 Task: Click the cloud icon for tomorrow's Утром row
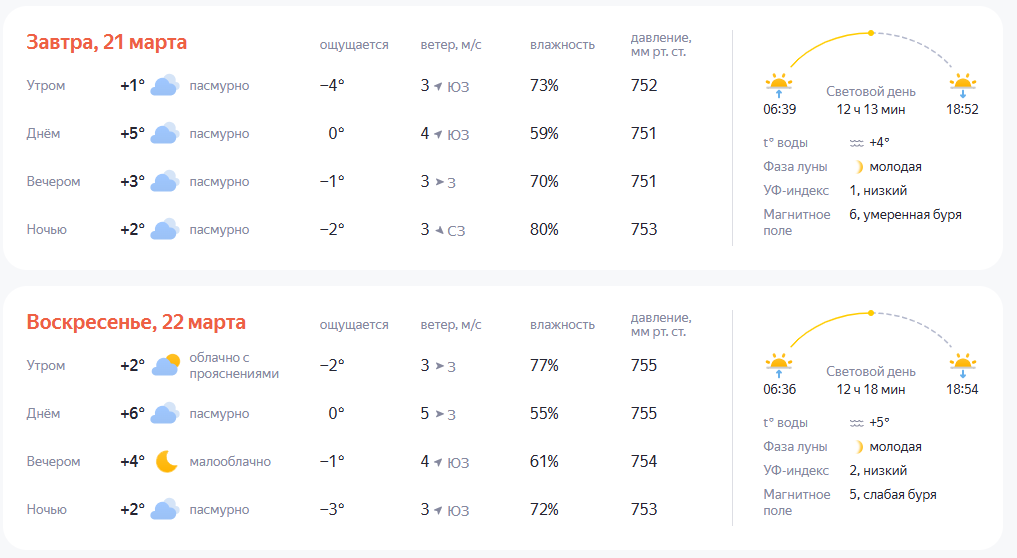pyautogui.click(x=164, y=86)
